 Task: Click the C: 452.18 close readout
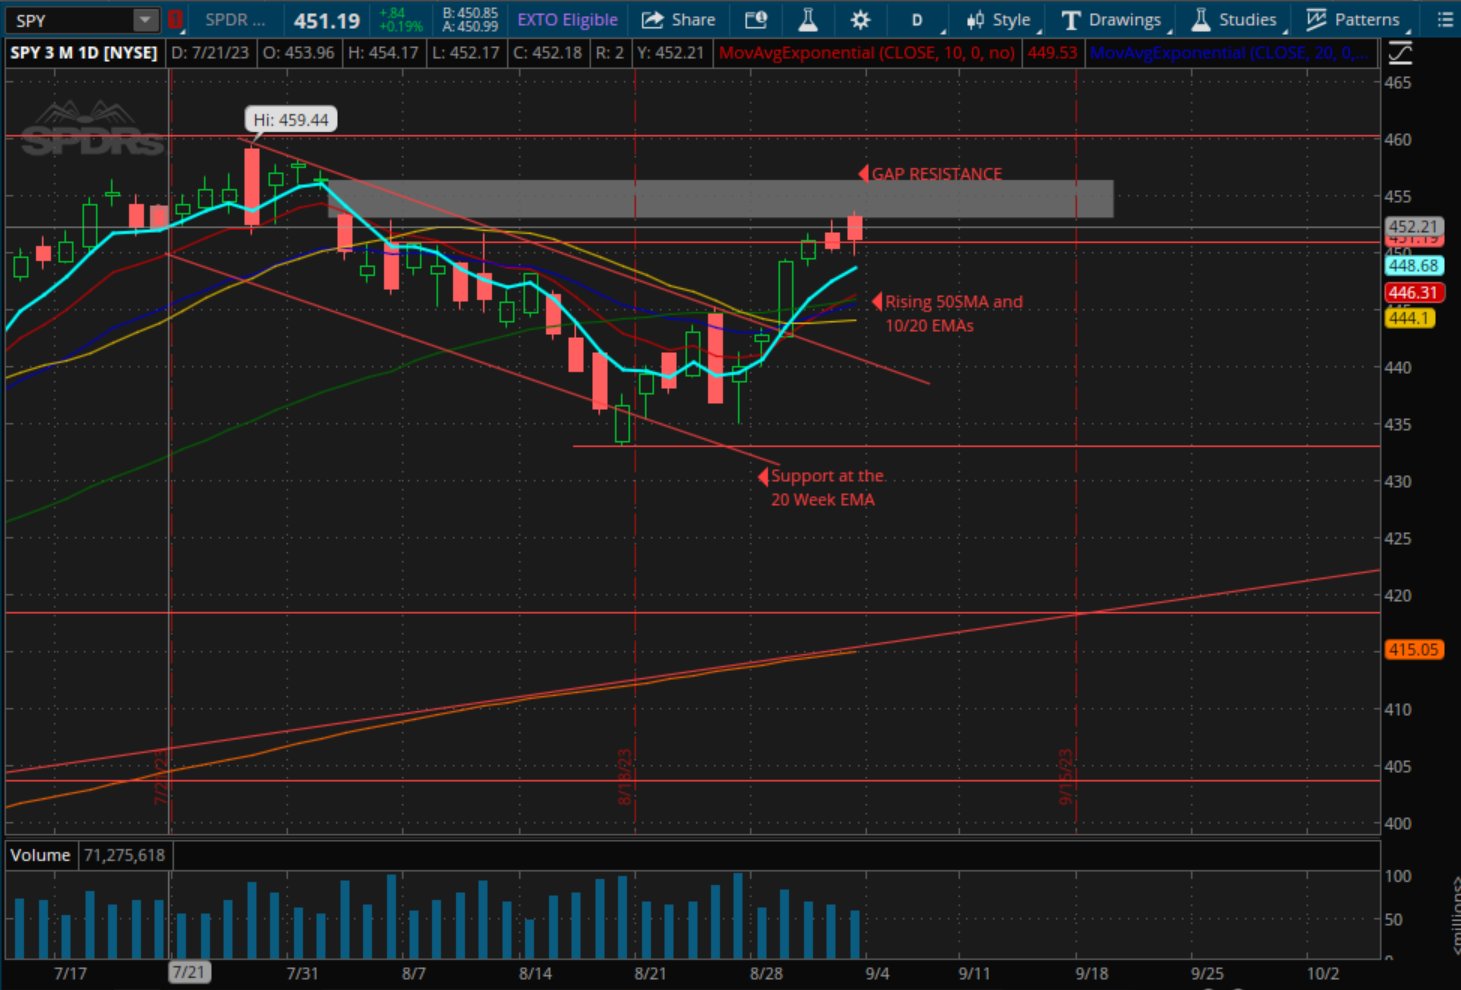(548, 52)
